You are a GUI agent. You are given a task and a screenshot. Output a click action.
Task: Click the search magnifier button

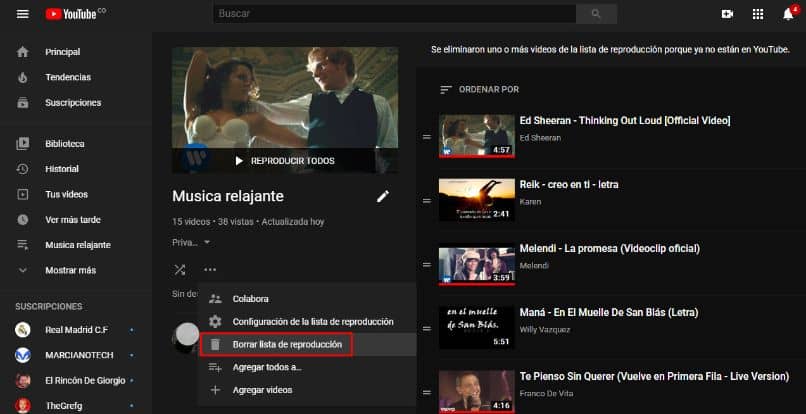coord(596,14)
